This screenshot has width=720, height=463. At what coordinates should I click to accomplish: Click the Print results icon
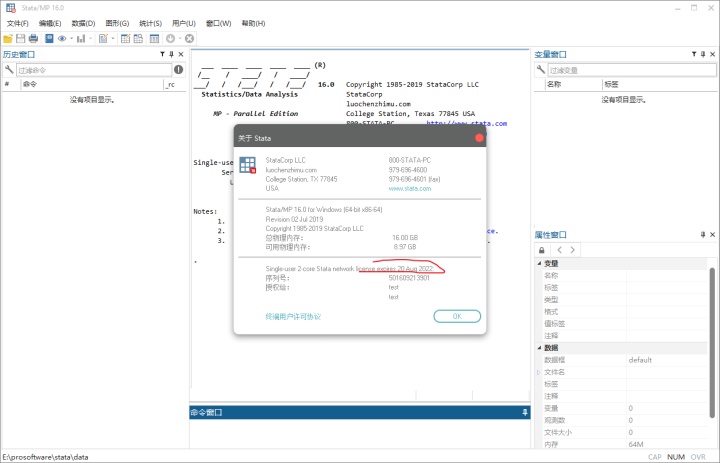click(33, 39)
